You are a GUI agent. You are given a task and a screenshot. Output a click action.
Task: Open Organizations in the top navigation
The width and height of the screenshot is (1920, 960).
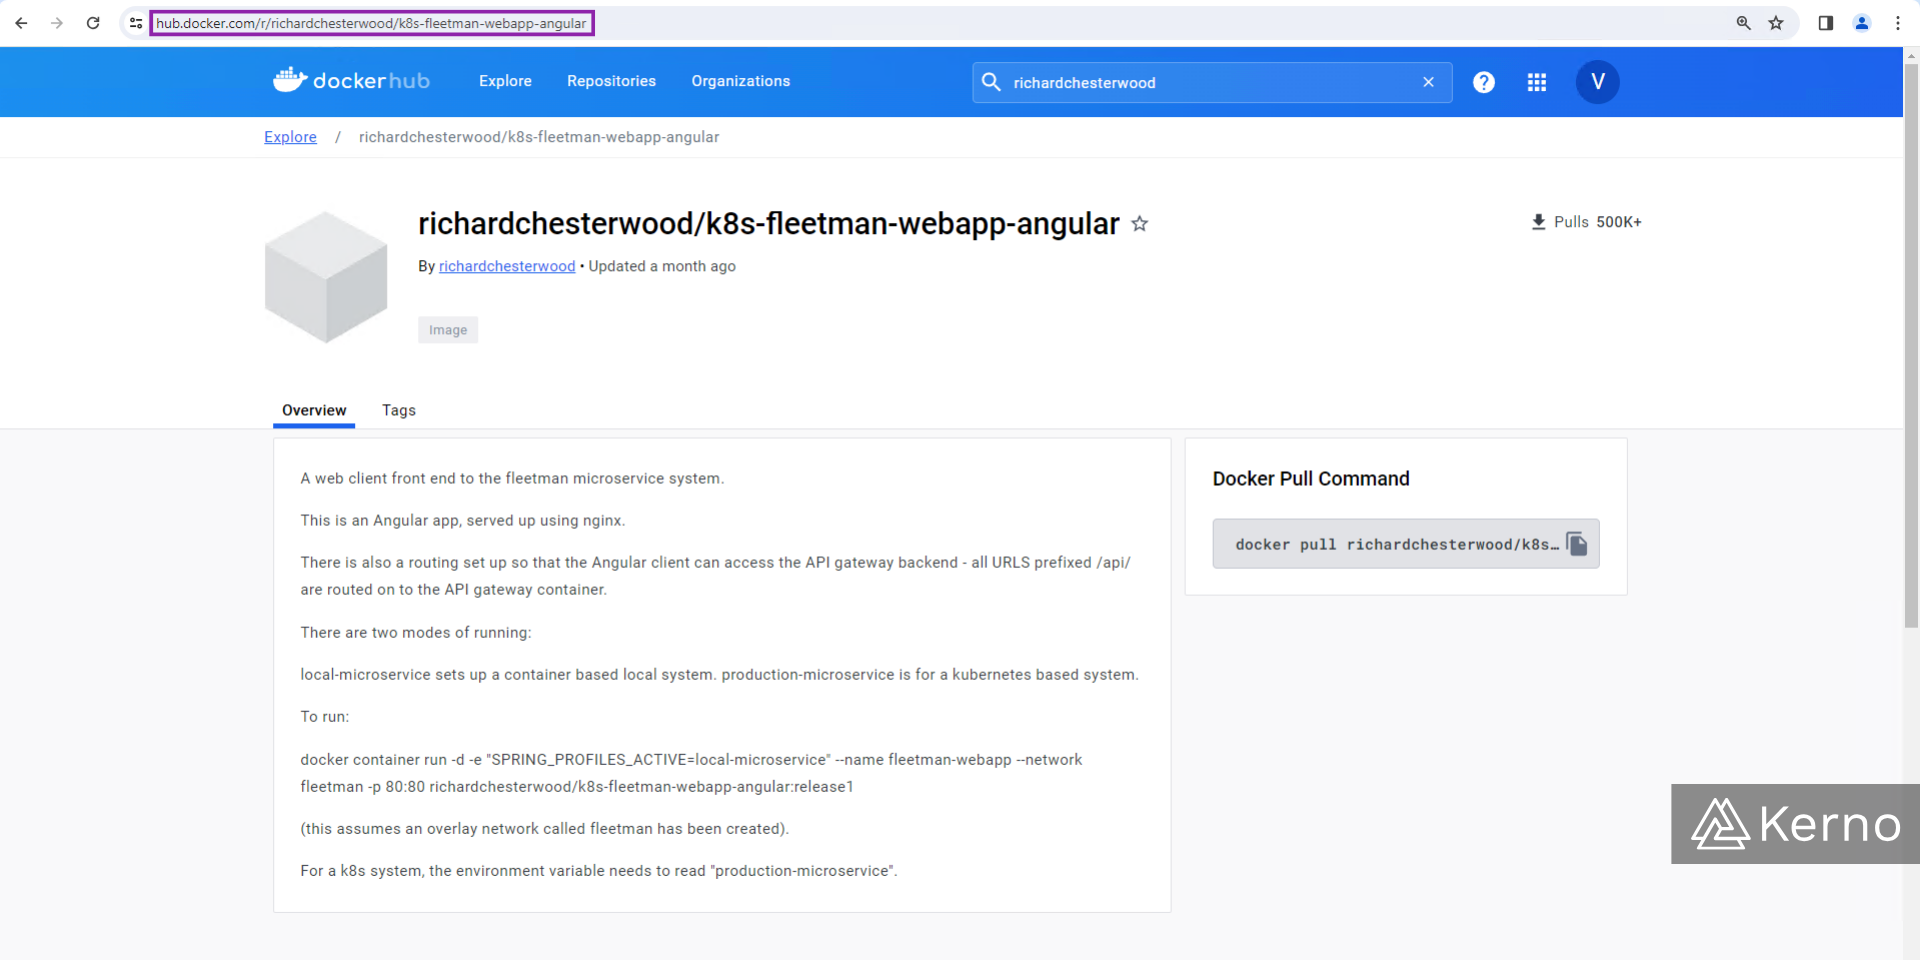741,81
